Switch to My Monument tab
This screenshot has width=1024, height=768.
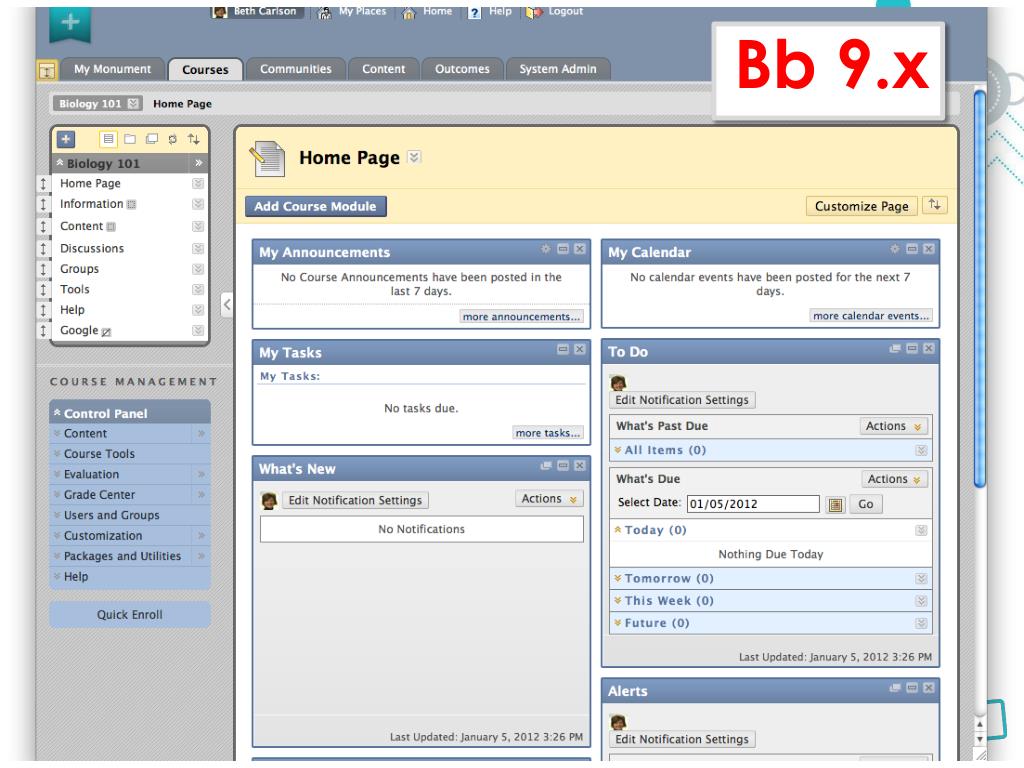coord(112,69)
